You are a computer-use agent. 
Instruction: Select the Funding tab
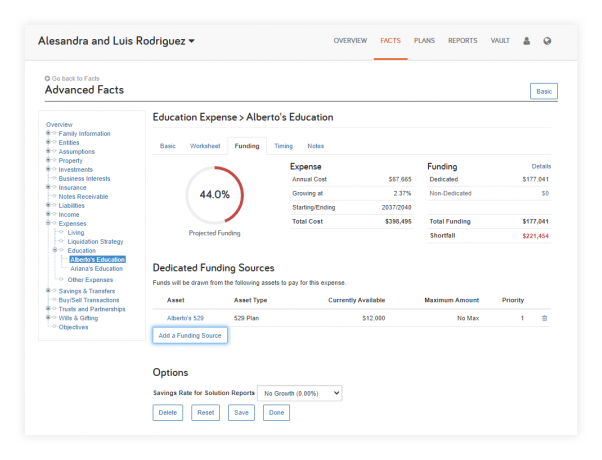pos(247,146)
